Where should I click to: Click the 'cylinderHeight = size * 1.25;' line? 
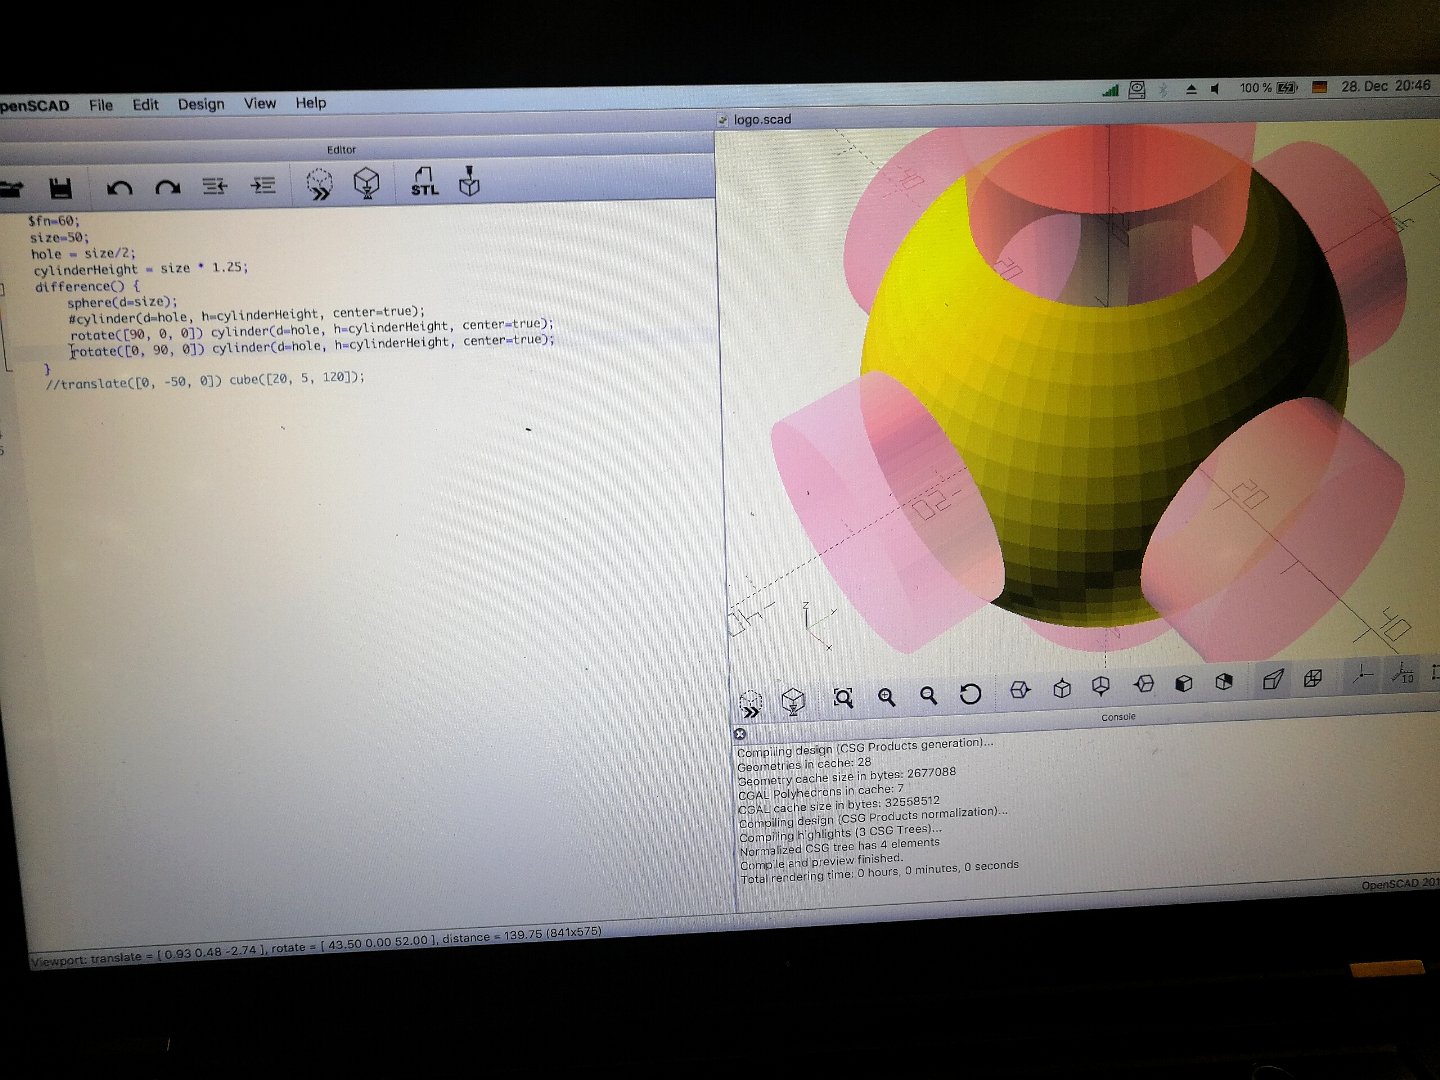[x=140, y=269]
